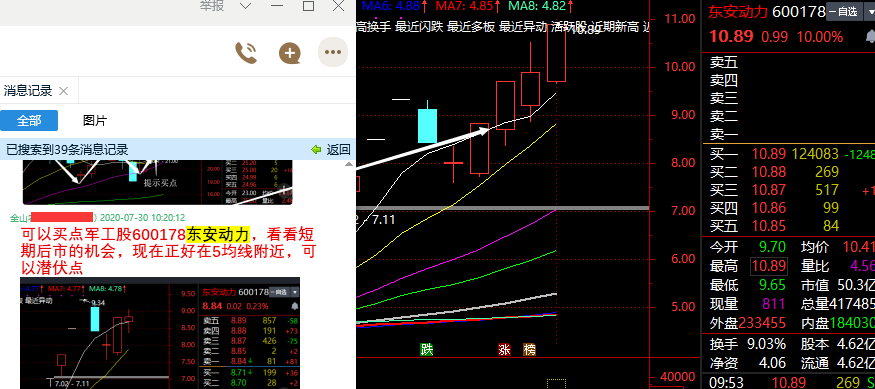875x389 pixels.
Task: Switch to the 图片 tab
Action: point(95,121)
